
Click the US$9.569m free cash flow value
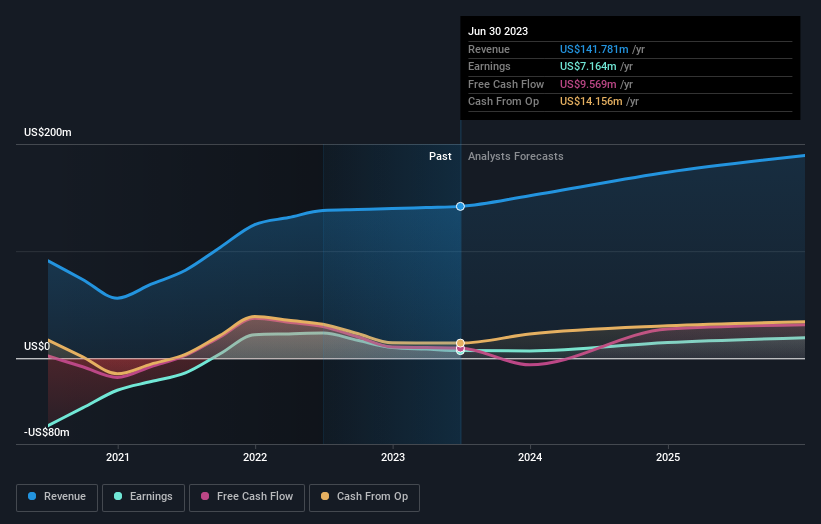588,84
